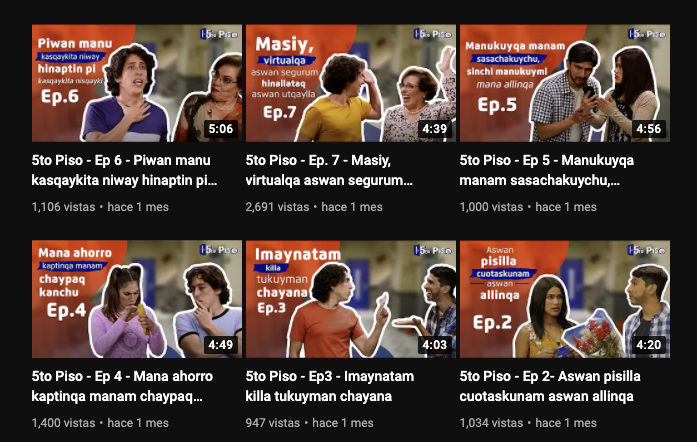Click the 4:49 duration badge on Ep.4
Viewport: 697px width, 442px height.
click(x=220, y=345)
